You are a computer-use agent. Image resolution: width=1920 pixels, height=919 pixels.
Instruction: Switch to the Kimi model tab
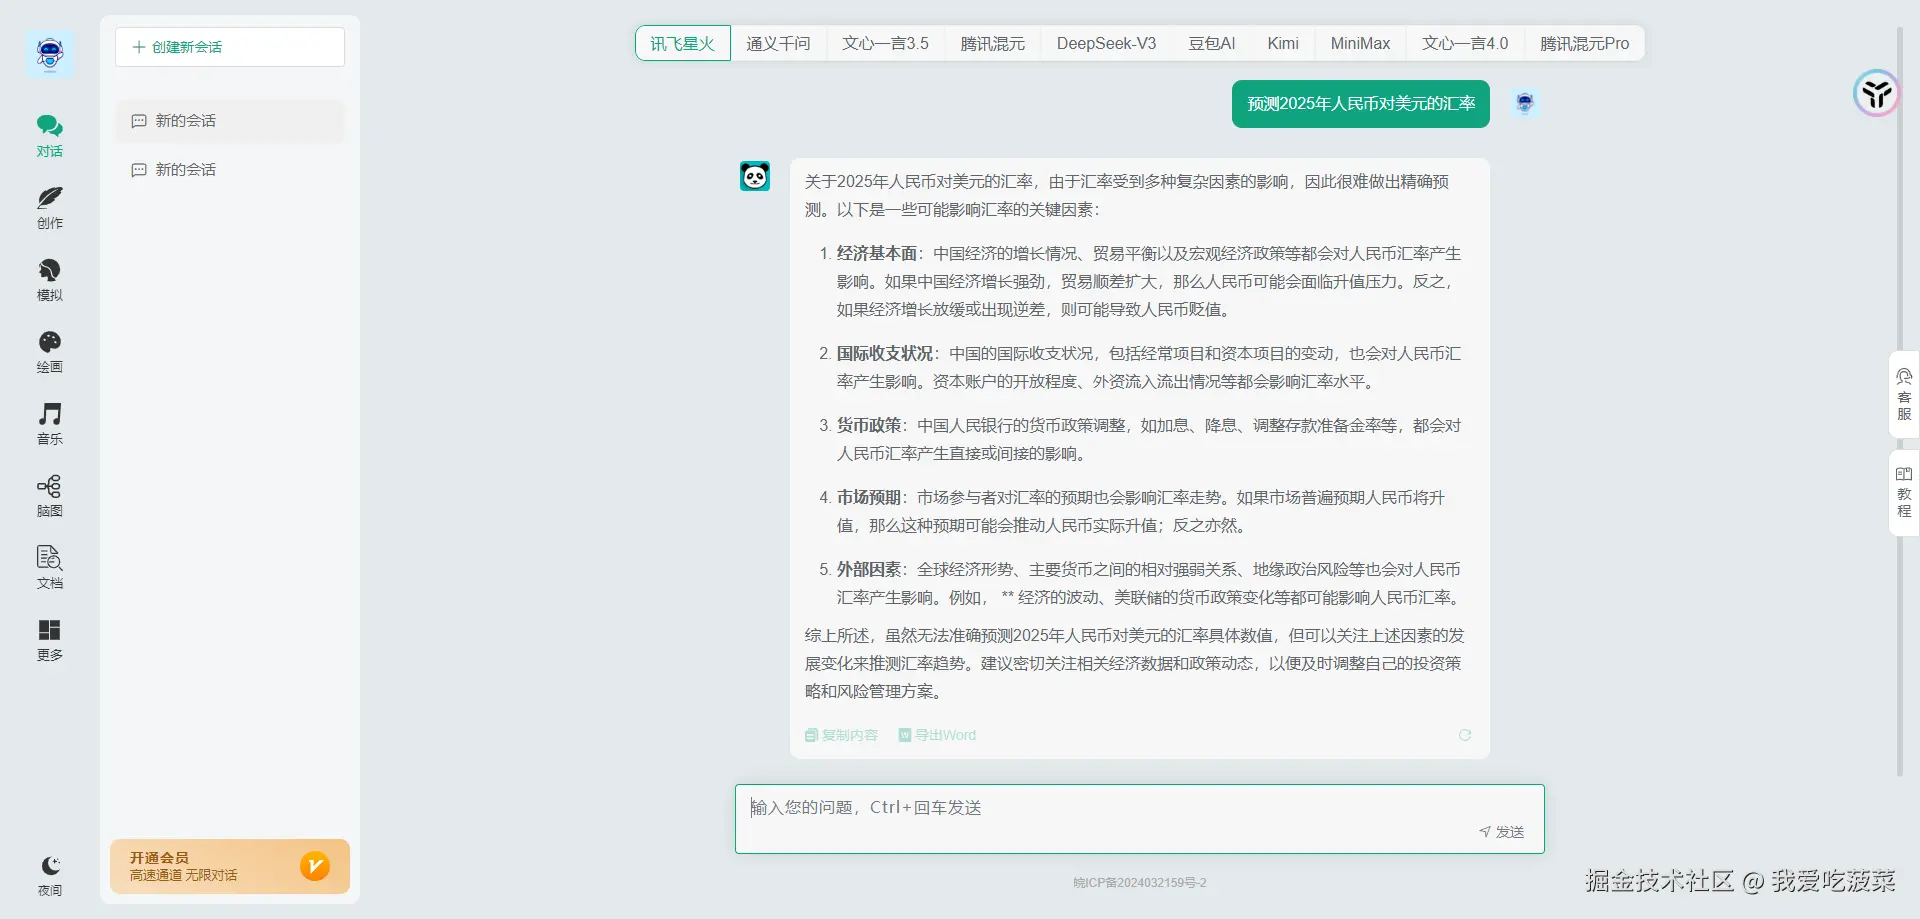[x=1283, y=43]
